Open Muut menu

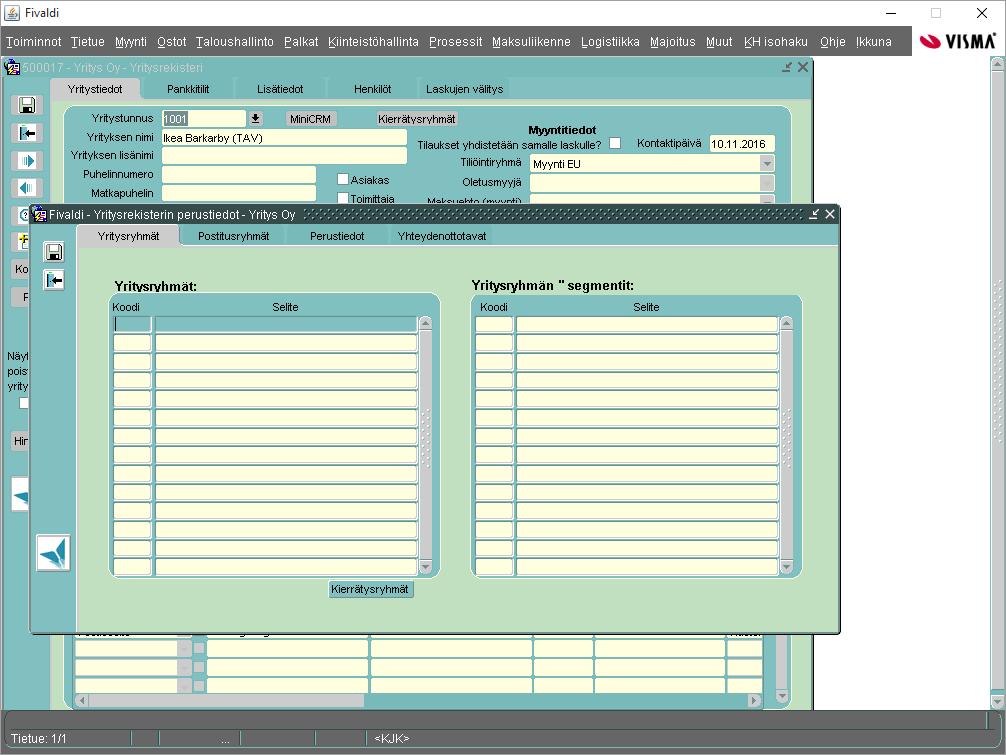click(719, 42)
